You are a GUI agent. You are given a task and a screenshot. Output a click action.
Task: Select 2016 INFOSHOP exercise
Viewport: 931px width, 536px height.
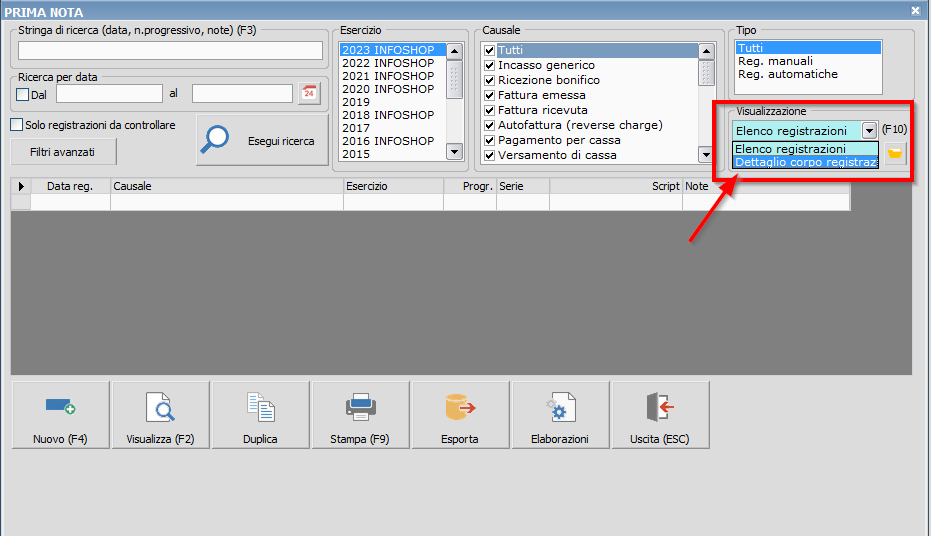point(393,141)
